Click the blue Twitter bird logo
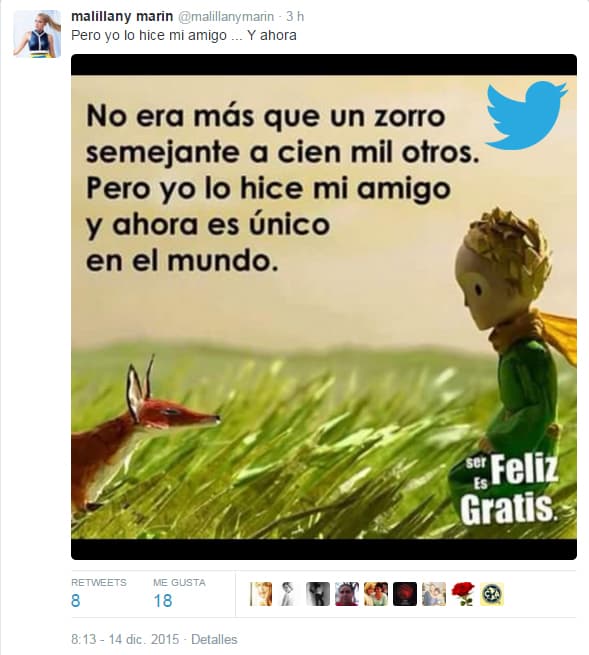This screenshot has height=655, width=589. click(526, 115)
